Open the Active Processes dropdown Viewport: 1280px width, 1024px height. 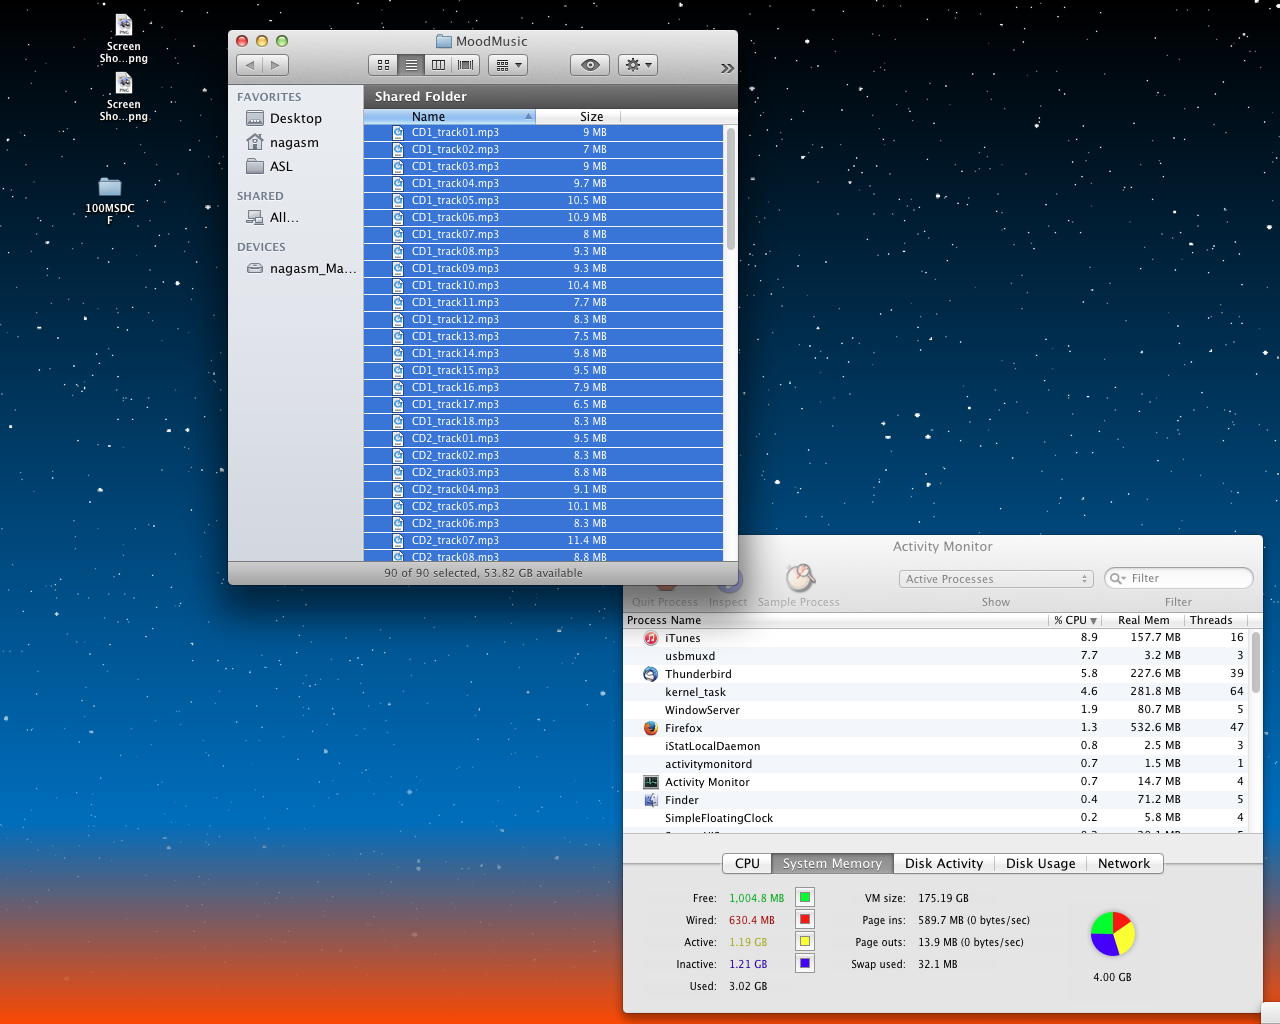tap(995, 579)
